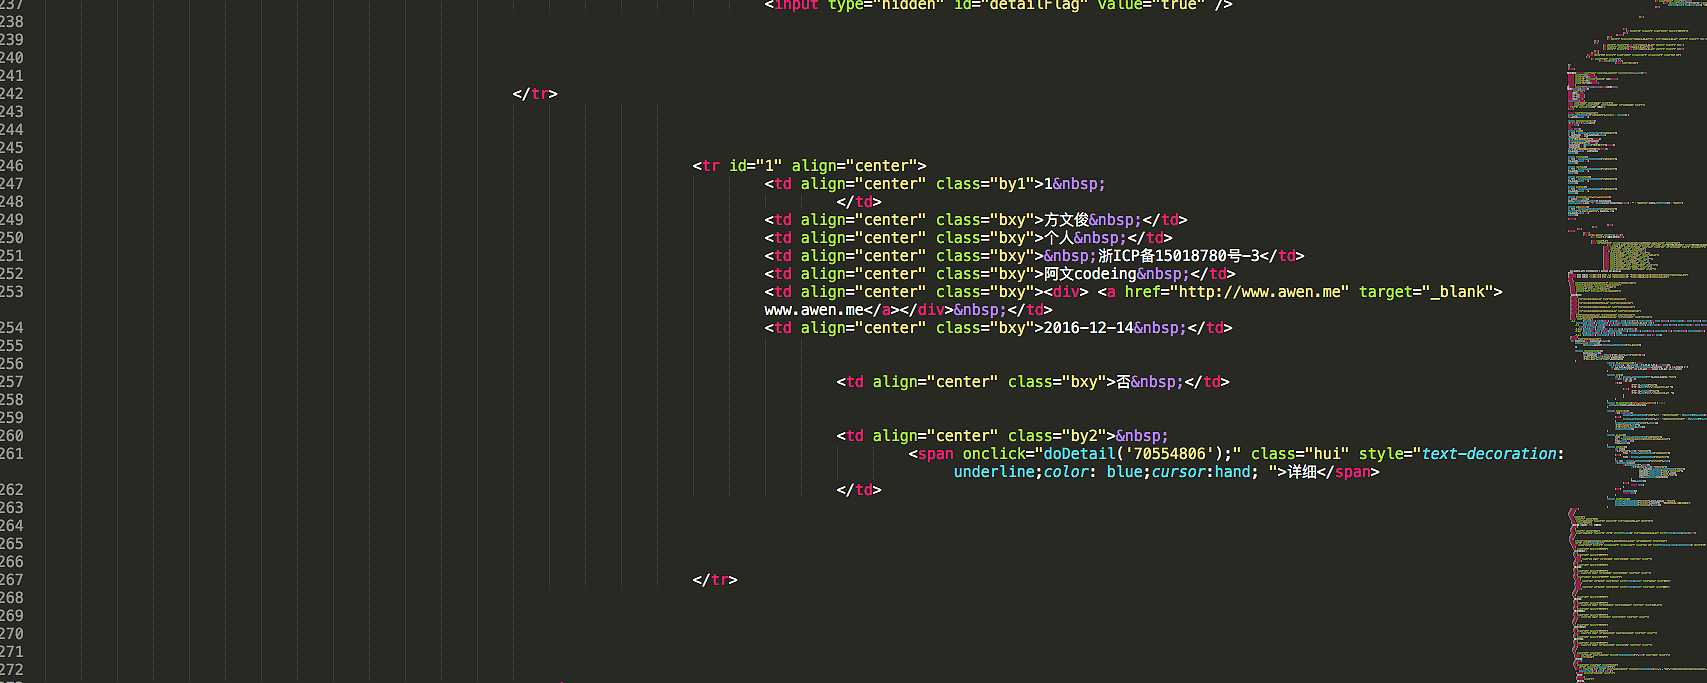
Task: Click the text-decoration style property
Action: click(x=1489, y=454)
